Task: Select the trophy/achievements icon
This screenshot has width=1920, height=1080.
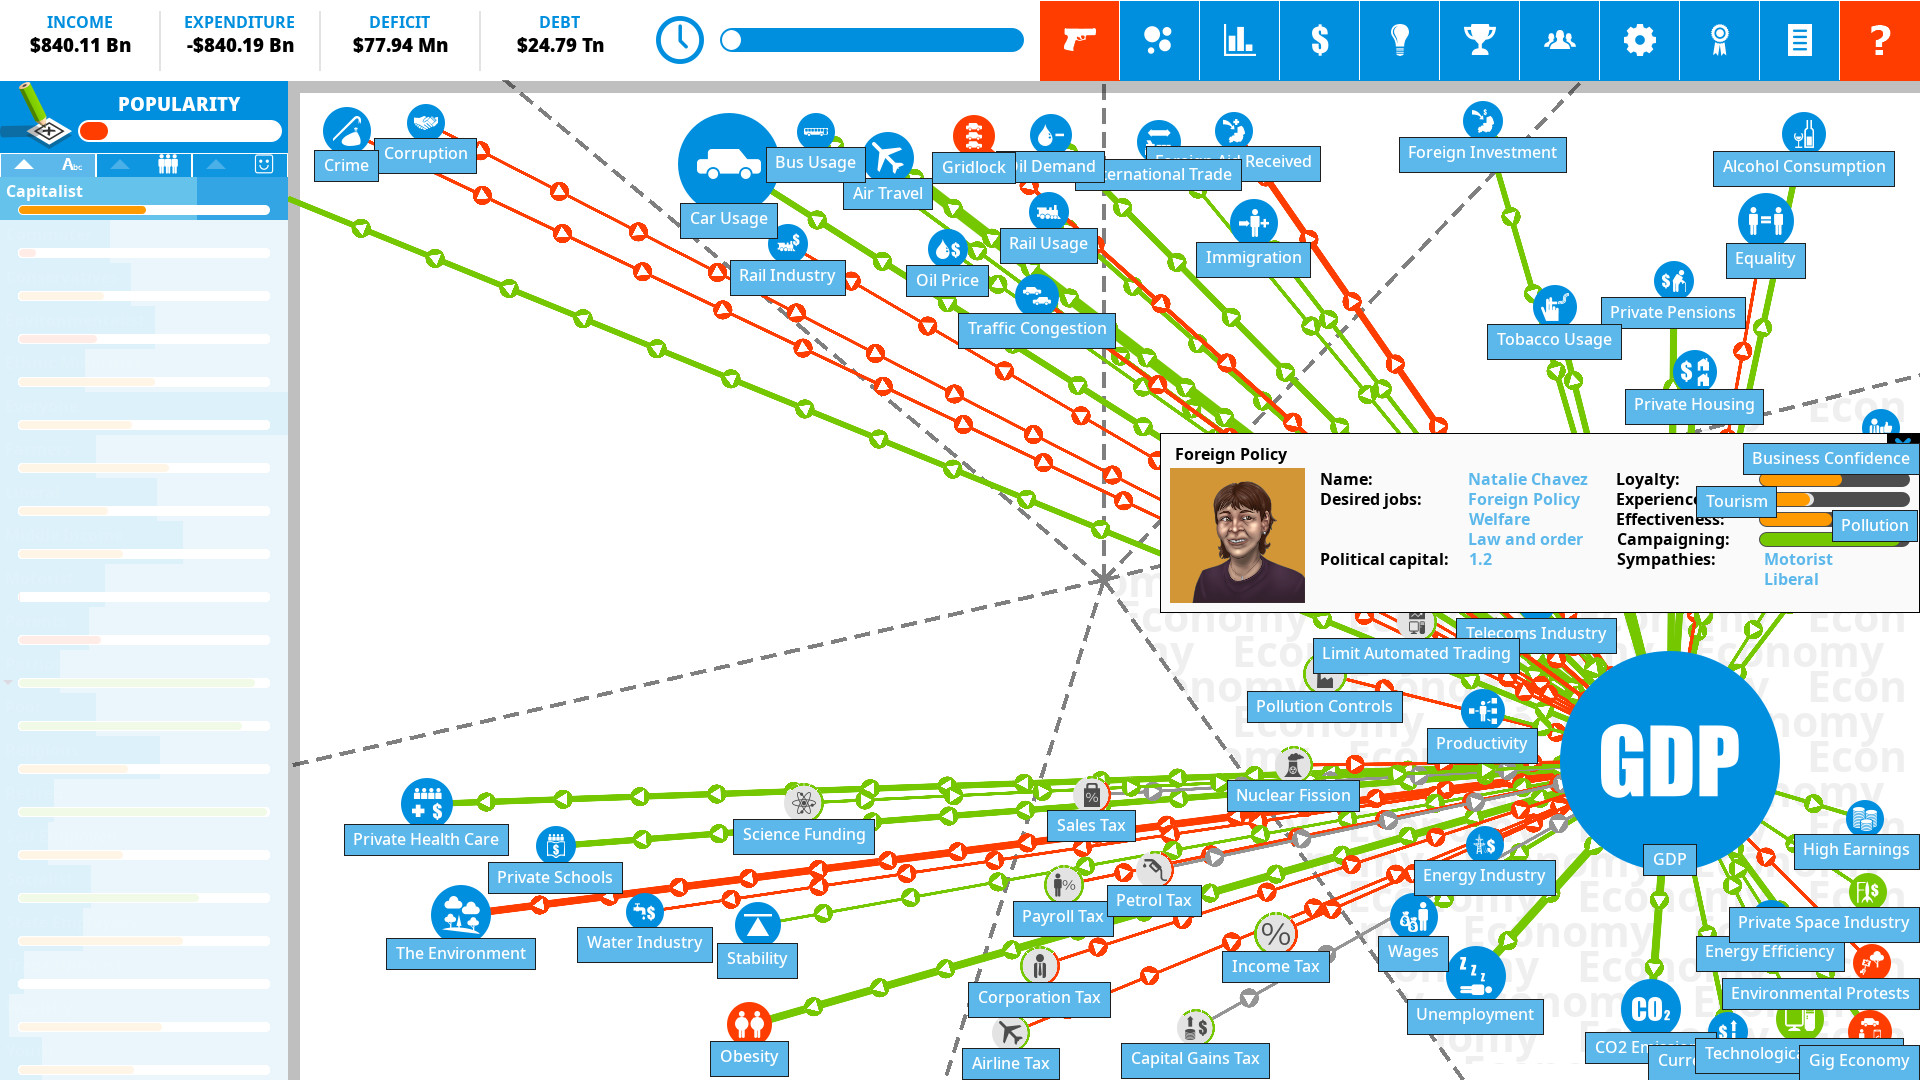Action: coord(1480,40)
